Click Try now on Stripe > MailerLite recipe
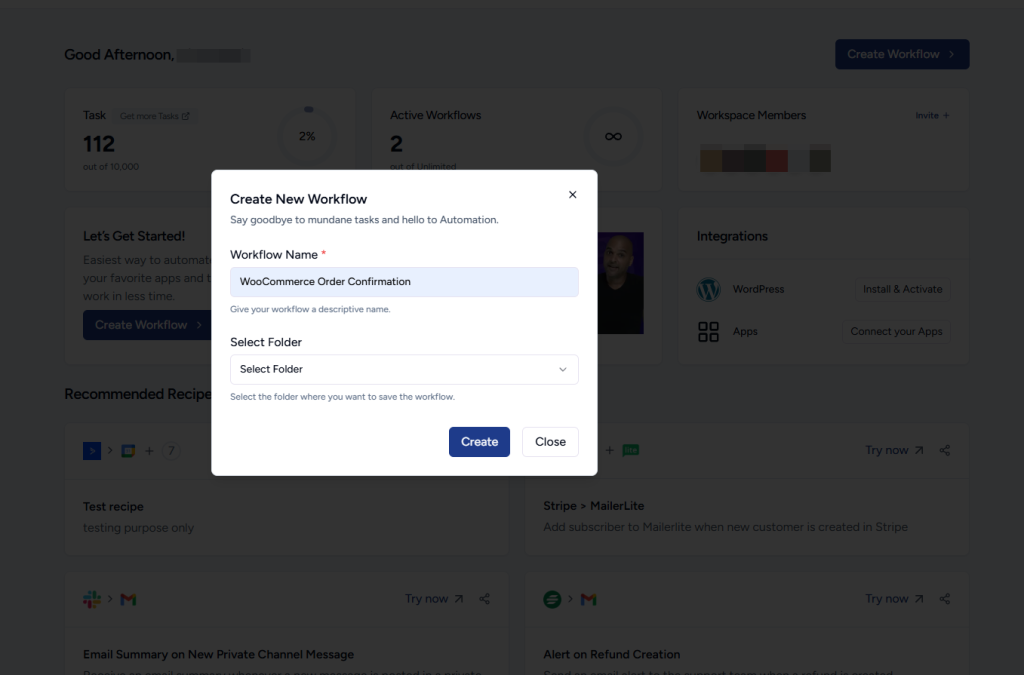The image size is (1024, 675). (894, 450)
